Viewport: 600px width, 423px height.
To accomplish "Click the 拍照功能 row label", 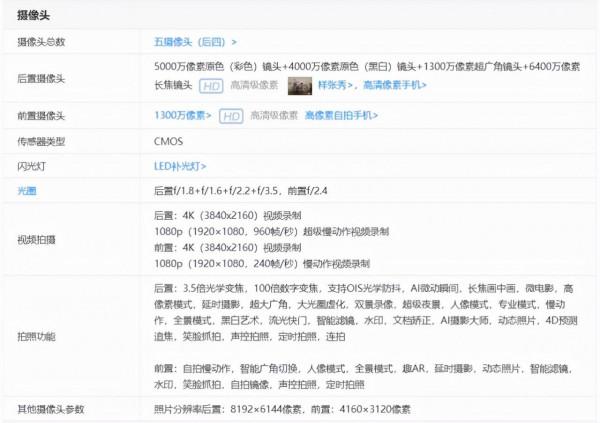I will pyautogui.click(x=36, y=335).
